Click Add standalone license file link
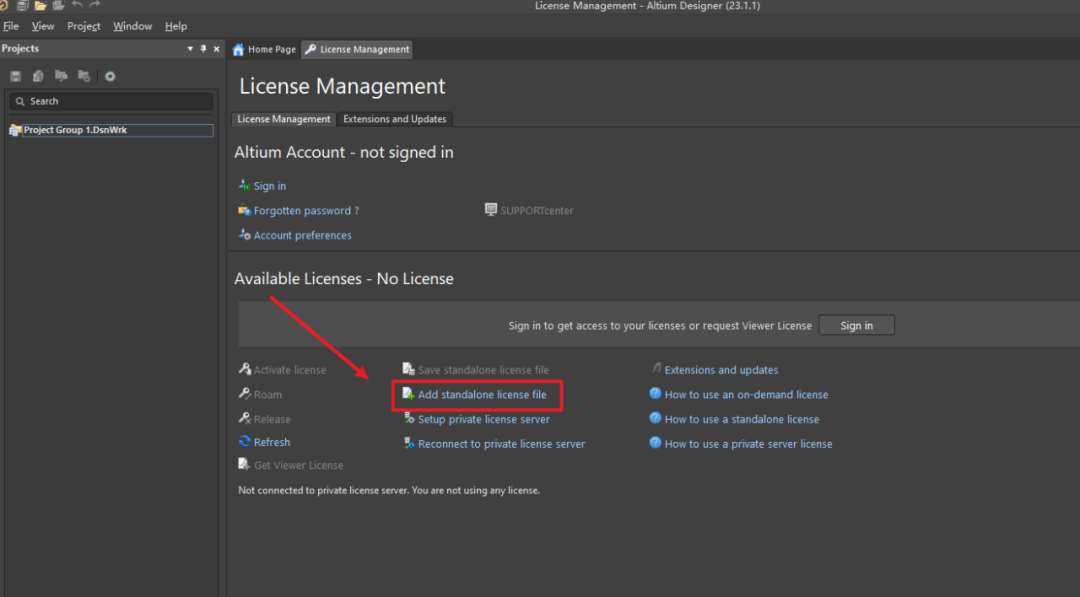The height and width of the screenshot is (597, 1080). tap(481, 395)
